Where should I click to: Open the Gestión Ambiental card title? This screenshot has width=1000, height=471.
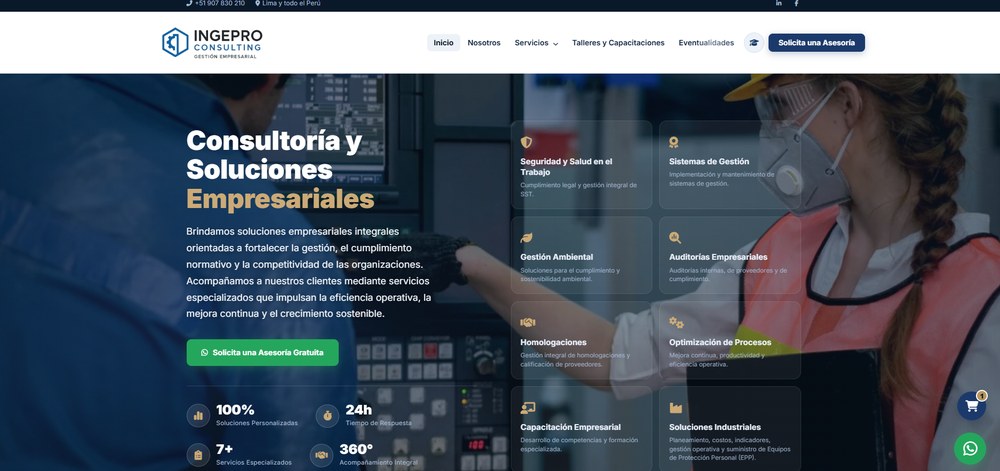pyautogui.click(x=557, y=257)
